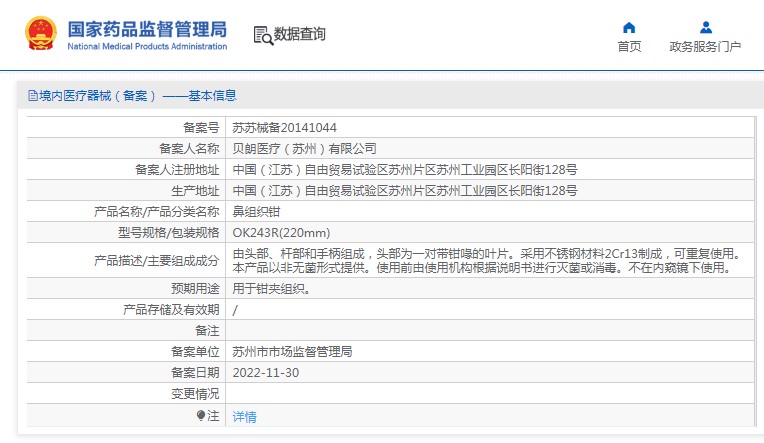The height and width of the screenshot is (443, 764).
Task: Click the 备案日期 label
Action: click(195, 372)
